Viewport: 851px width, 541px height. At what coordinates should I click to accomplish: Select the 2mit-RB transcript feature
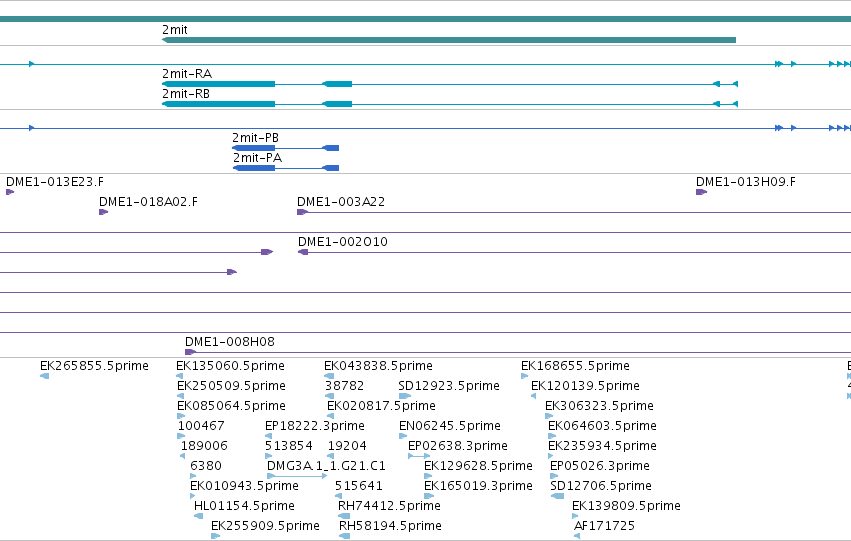450,104
